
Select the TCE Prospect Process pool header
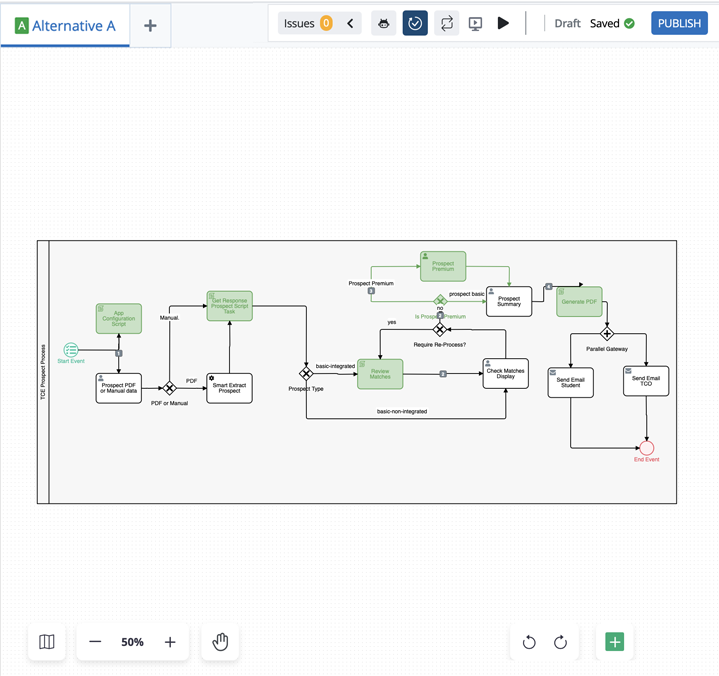point(43,372)
